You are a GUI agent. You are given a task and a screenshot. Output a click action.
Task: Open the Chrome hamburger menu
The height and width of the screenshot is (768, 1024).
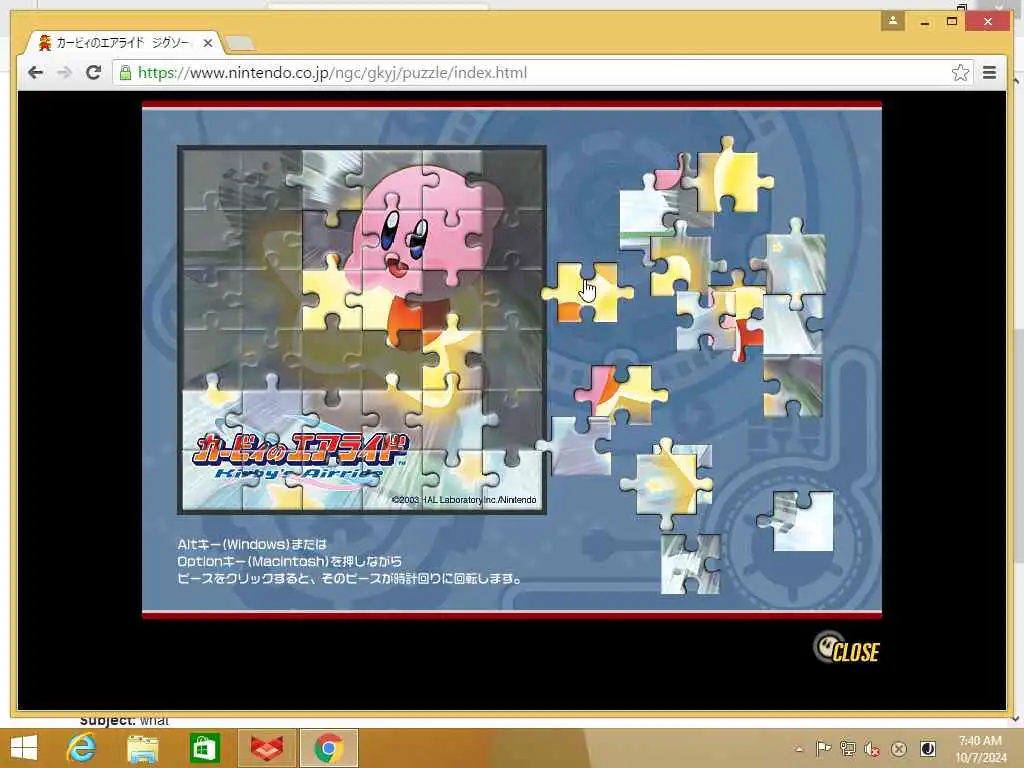tap(989, 72)
